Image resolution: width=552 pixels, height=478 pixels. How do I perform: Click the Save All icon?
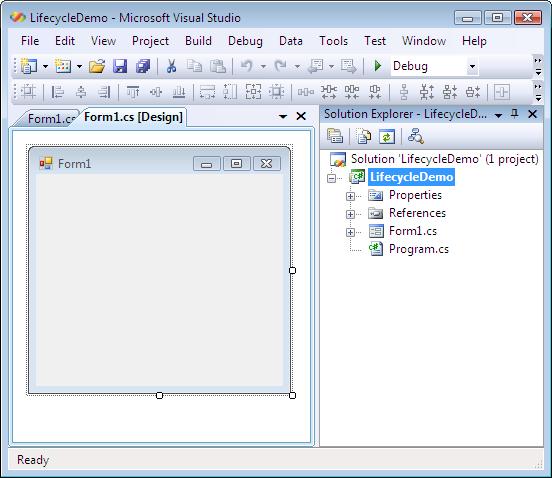pos(143,66)
